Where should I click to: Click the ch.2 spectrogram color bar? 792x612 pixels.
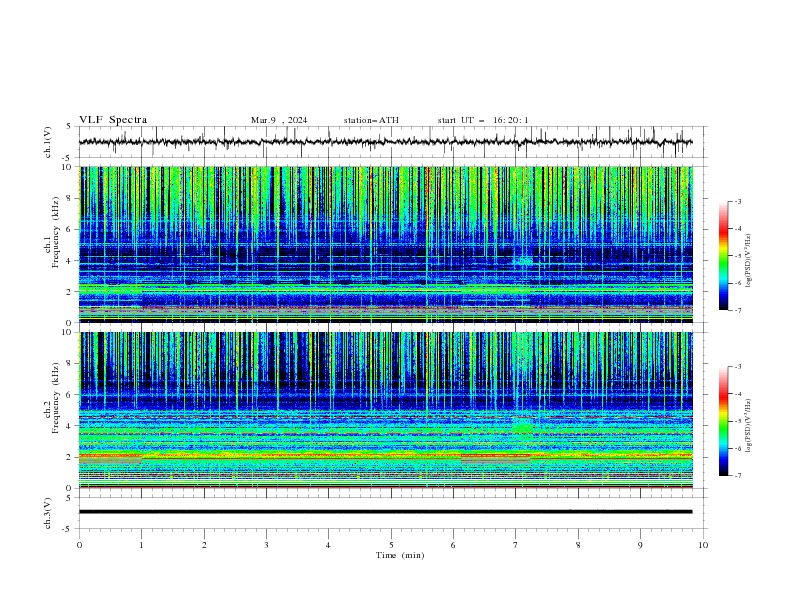[x=724, y=421]
